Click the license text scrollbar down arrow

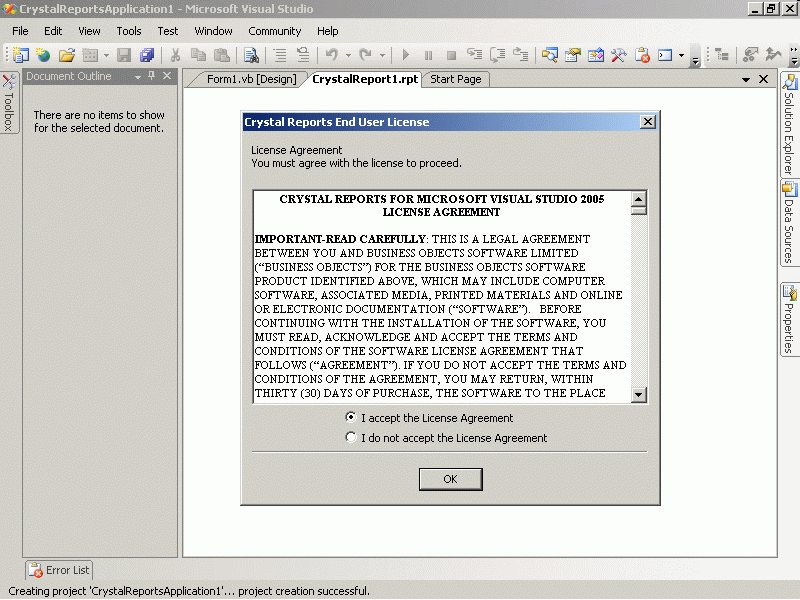[639, 394]
